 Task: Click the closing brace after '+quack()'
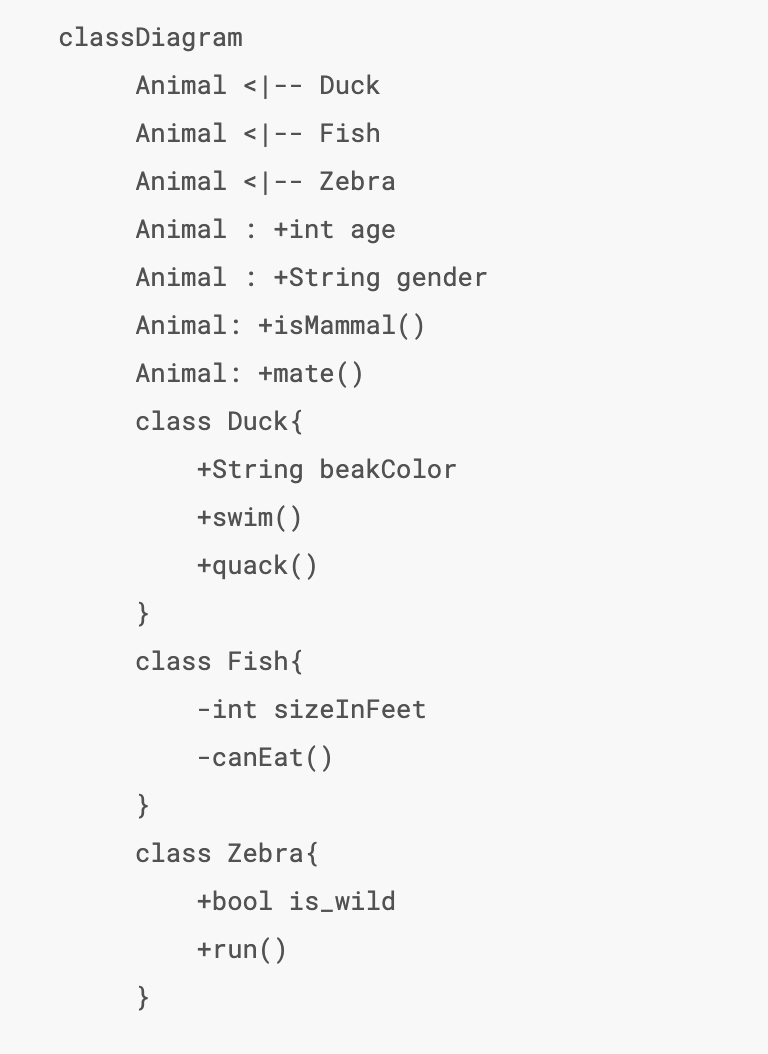pos(143,613)
